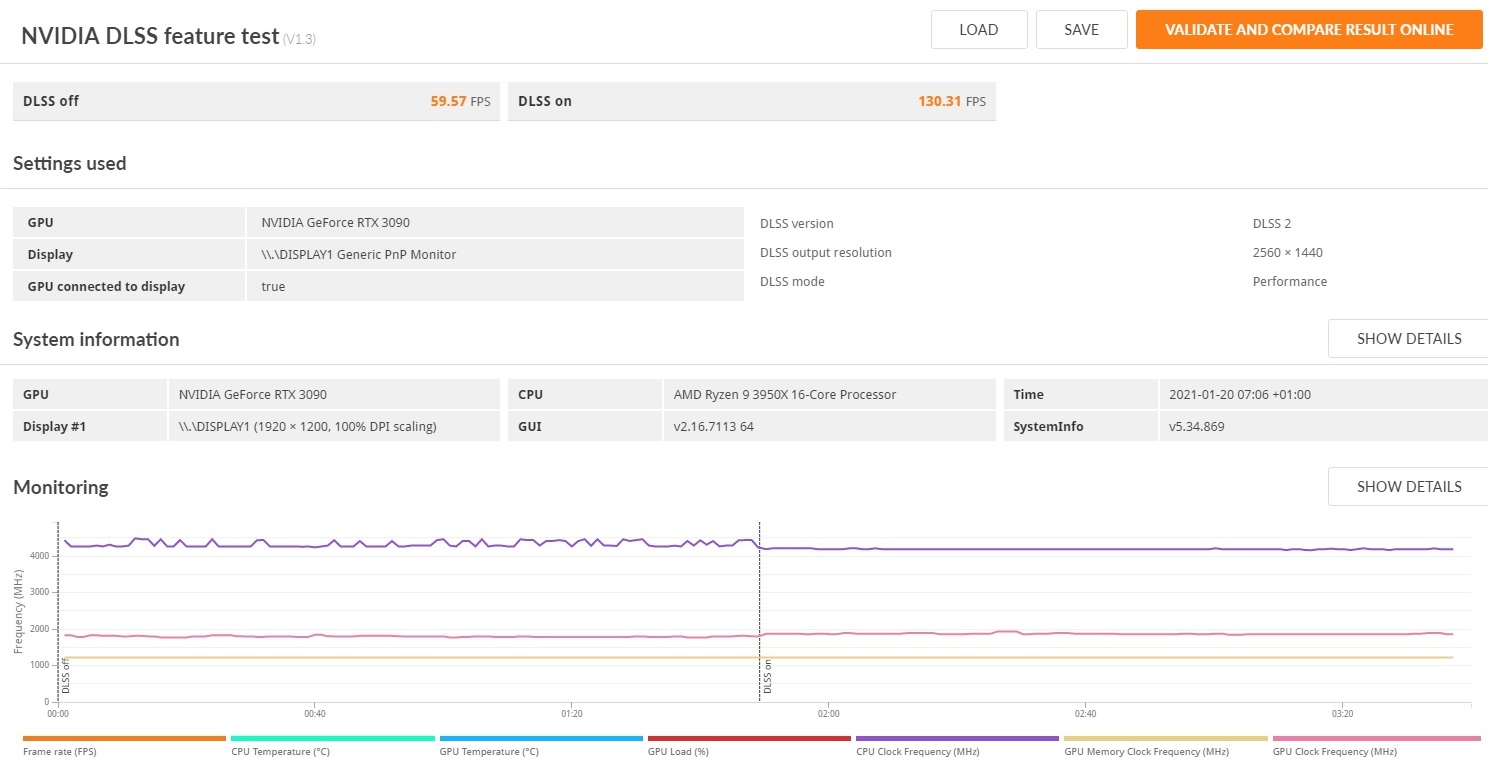The width and height of the screenshot is (1488, 774).
Task: Click the 03:20 time axis label
Action: [x=1342, y=714]
